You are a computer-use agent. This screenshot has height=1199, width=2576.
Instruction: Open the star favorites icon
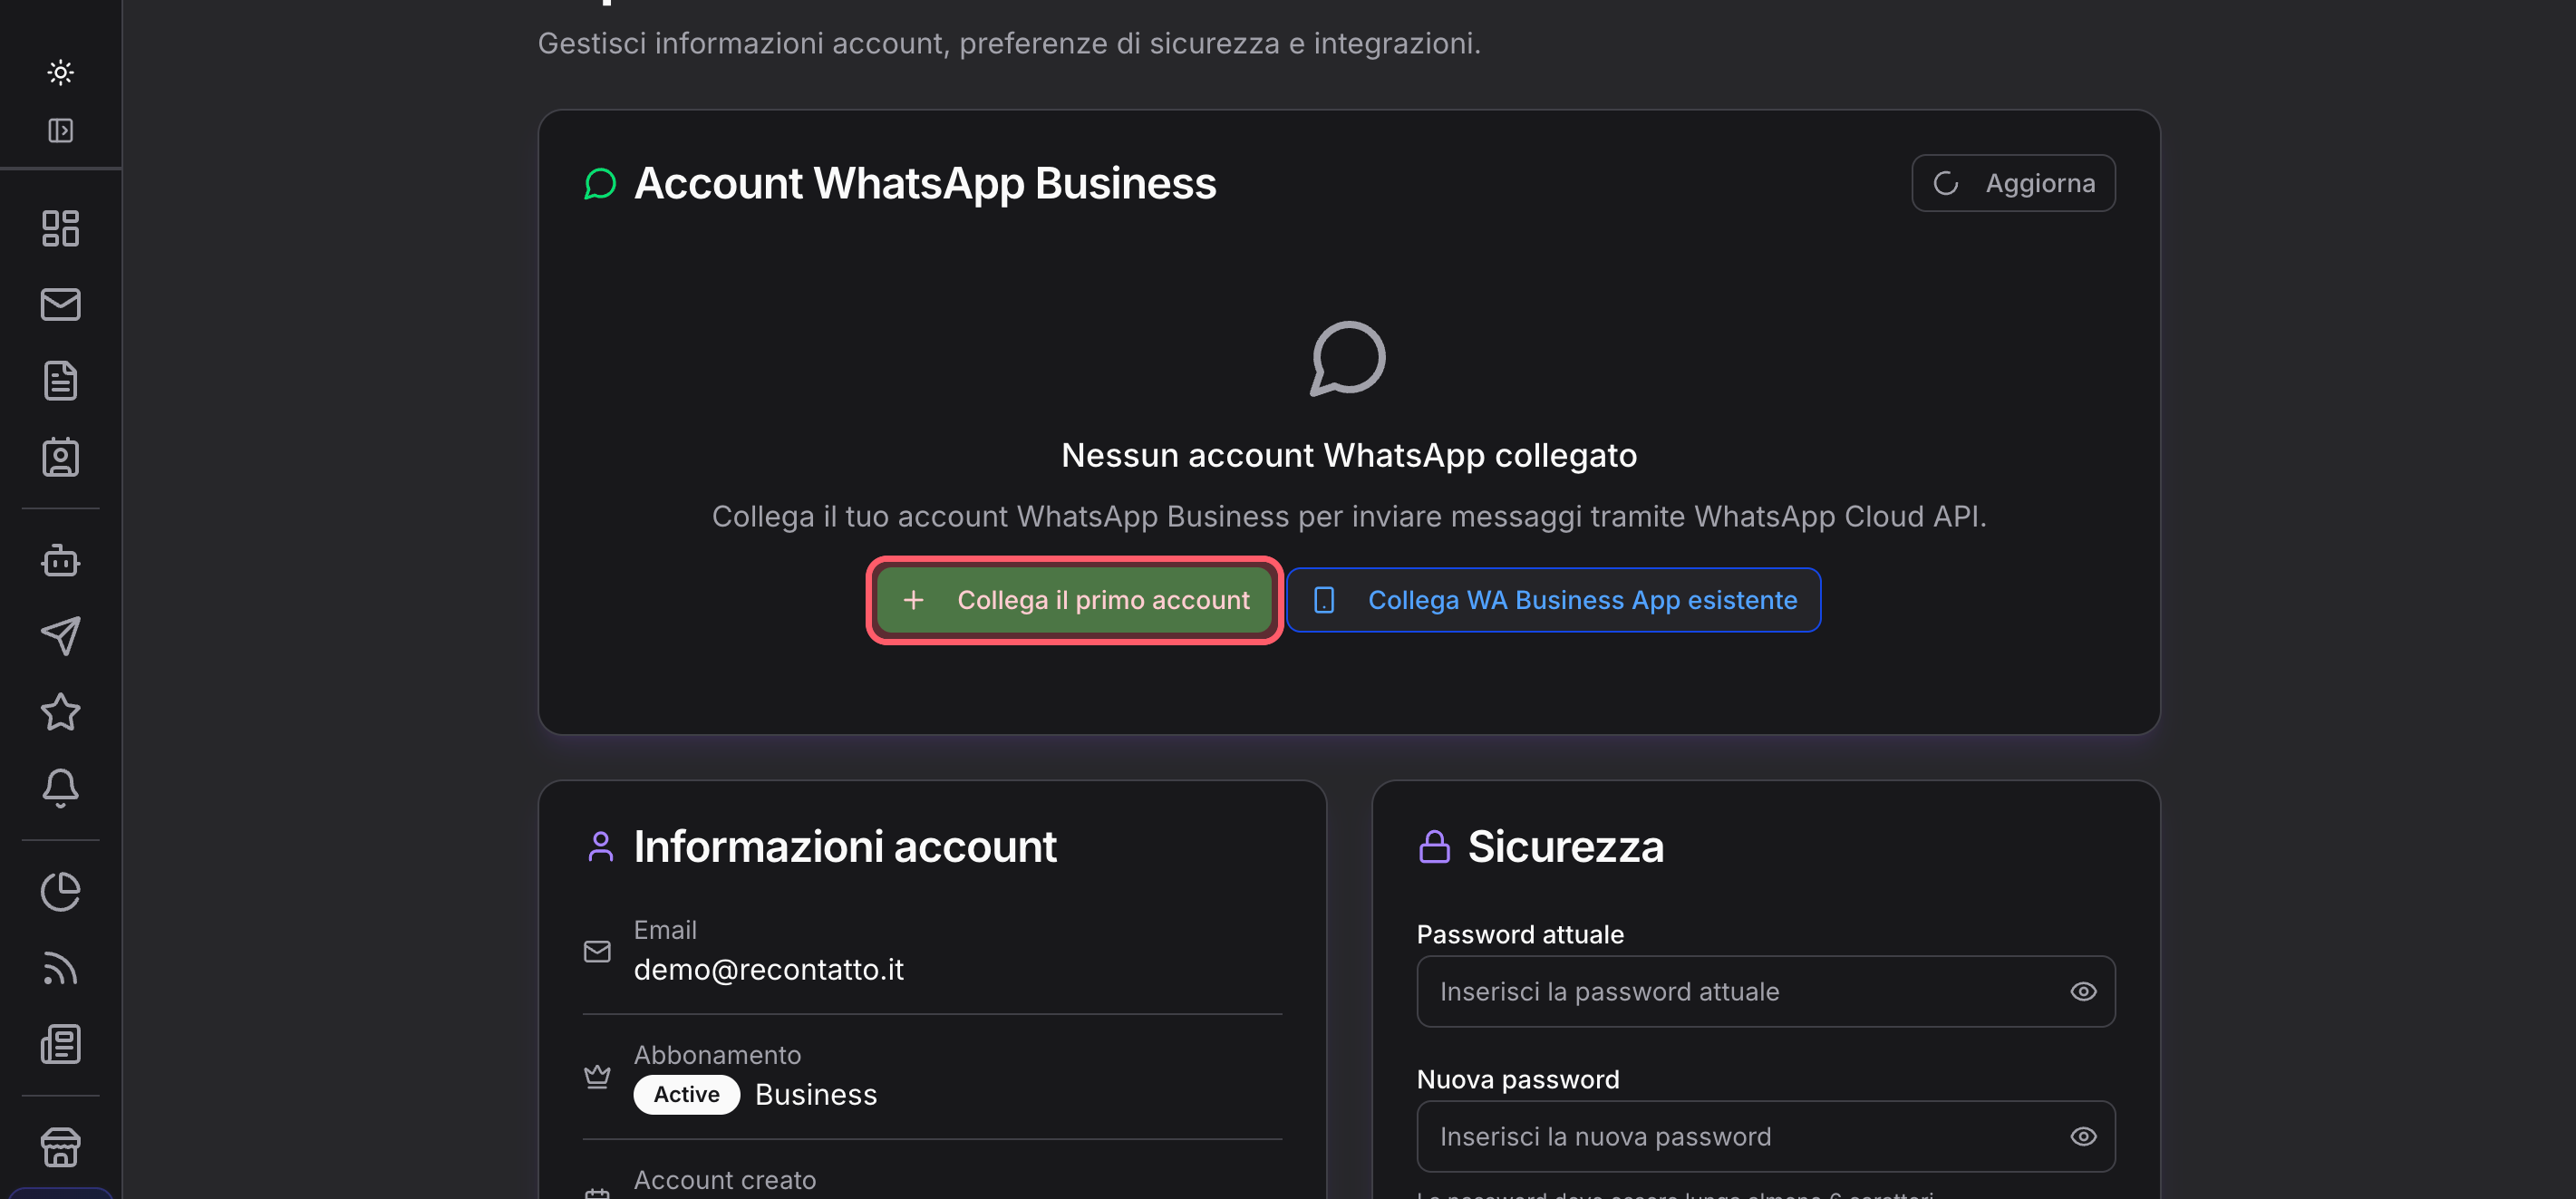coord(60,712)
